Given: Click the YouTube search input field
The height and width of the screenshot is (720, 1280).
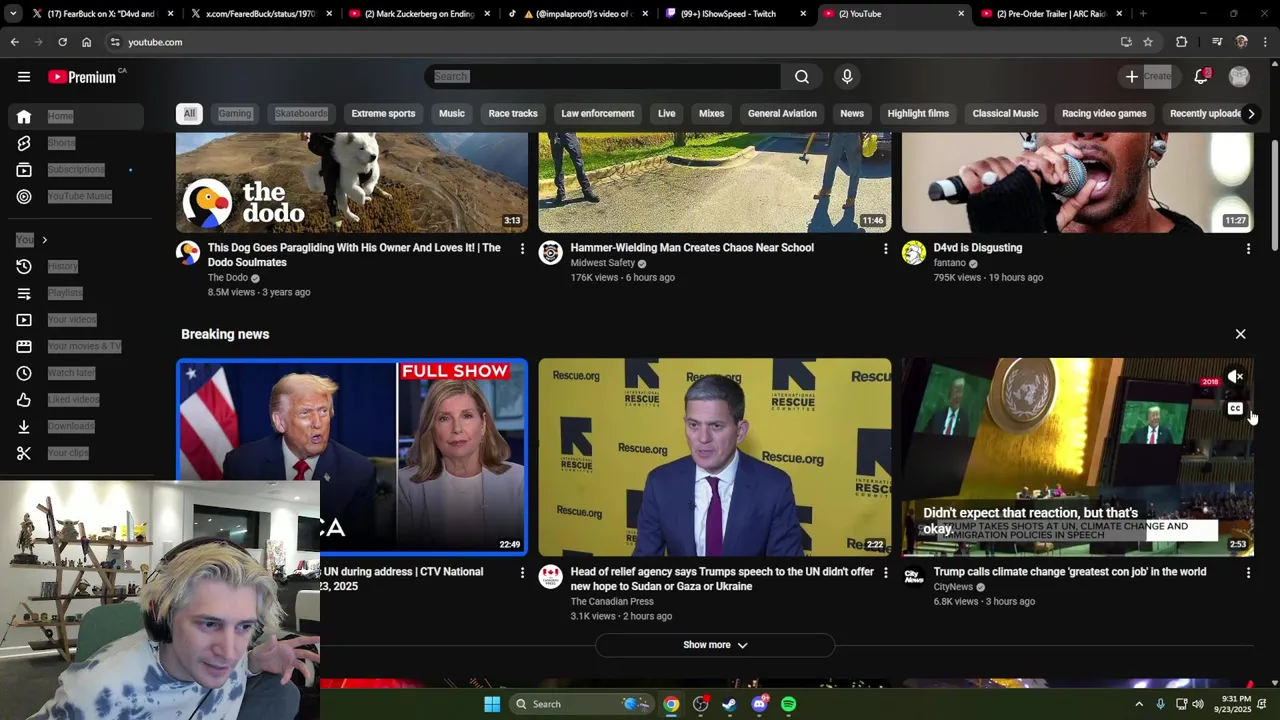Looking at the screenshot, I should coord(603,76).
